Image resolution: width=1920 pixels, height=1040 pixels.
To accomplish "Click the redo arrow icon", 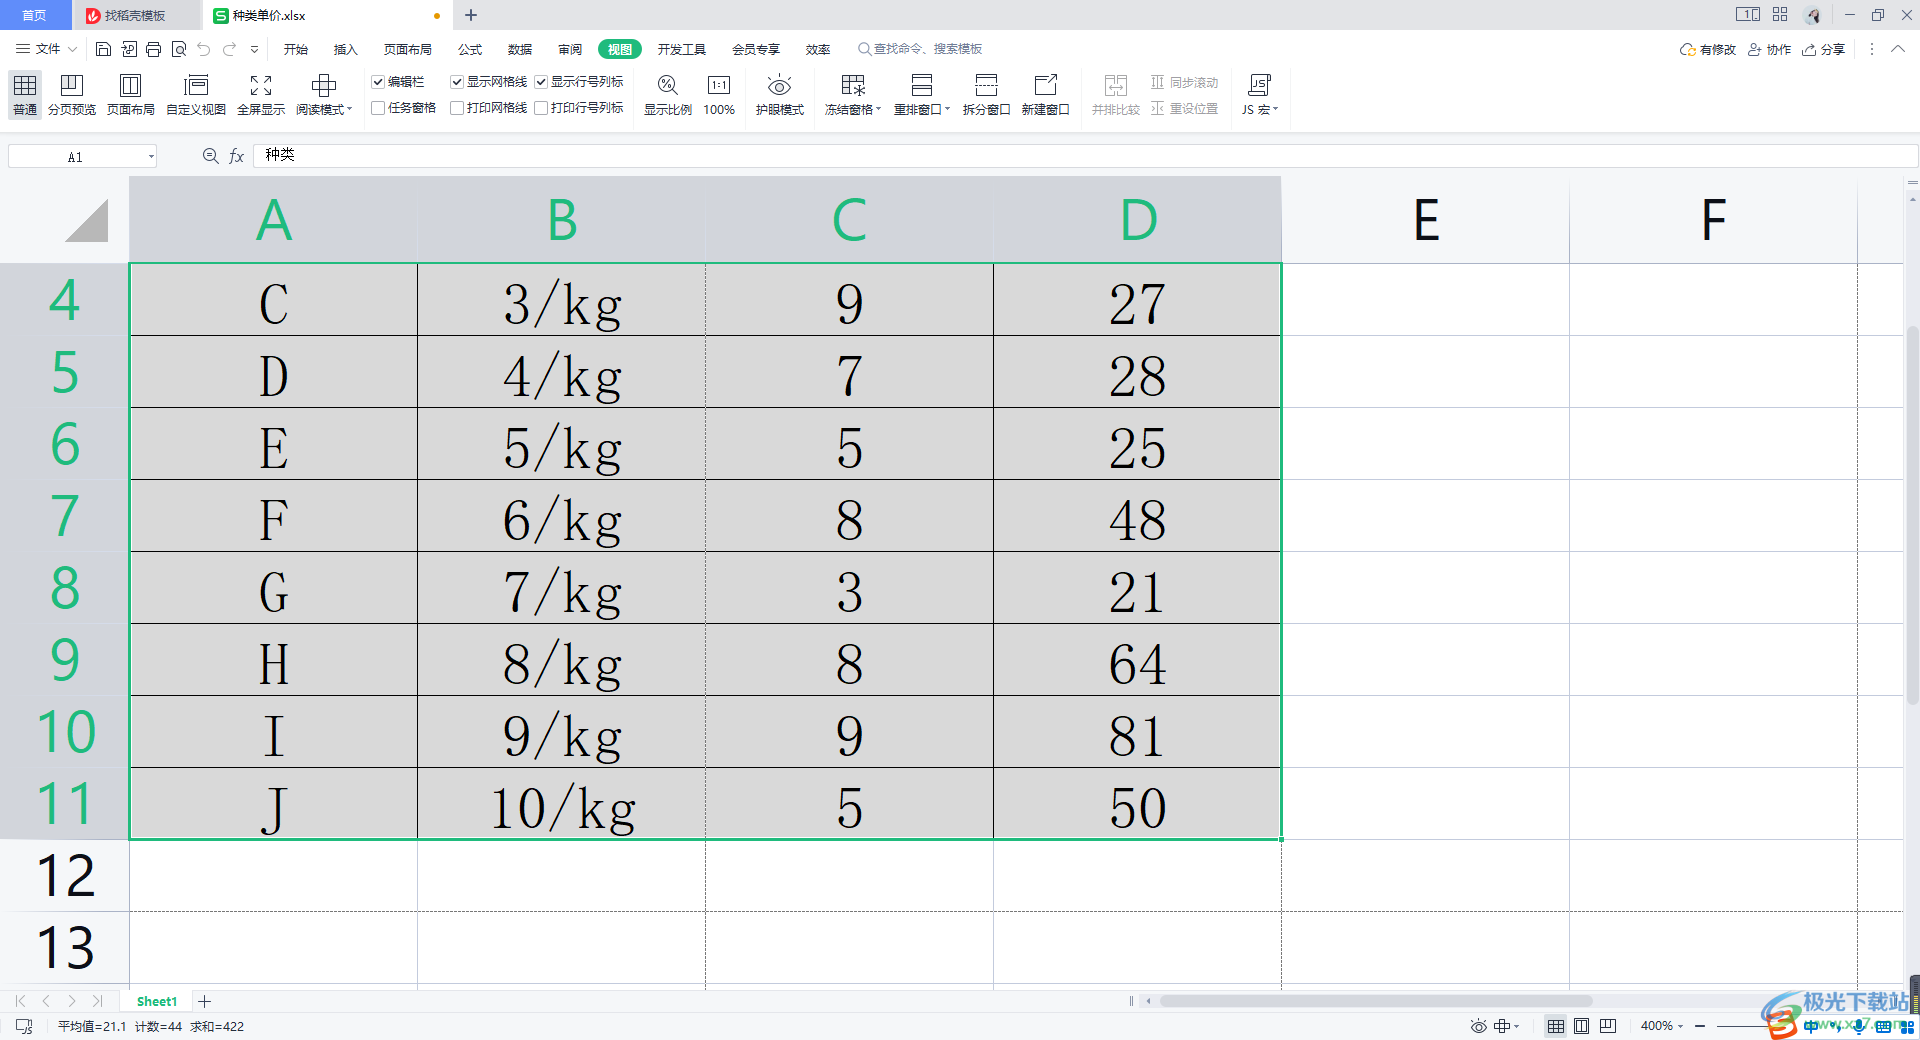I will coord(229,49).
